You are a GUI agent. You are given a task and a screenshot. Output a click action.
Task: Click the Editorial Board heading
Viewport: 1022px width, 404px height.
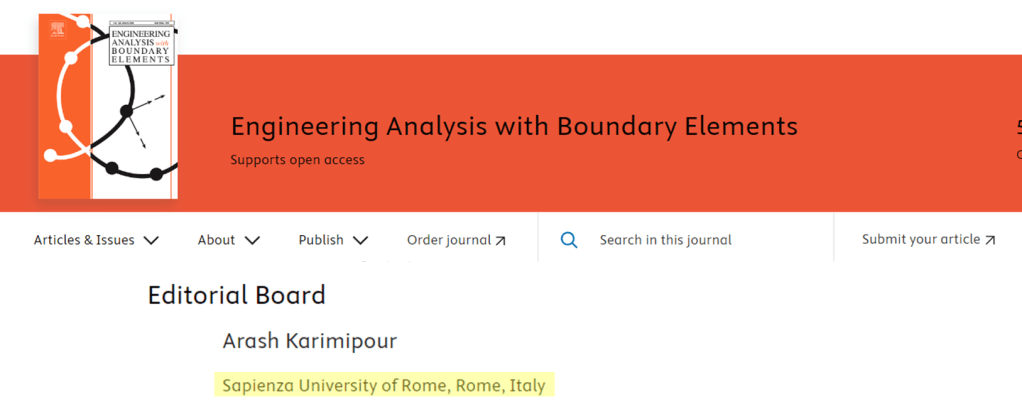tap(237, 296)
